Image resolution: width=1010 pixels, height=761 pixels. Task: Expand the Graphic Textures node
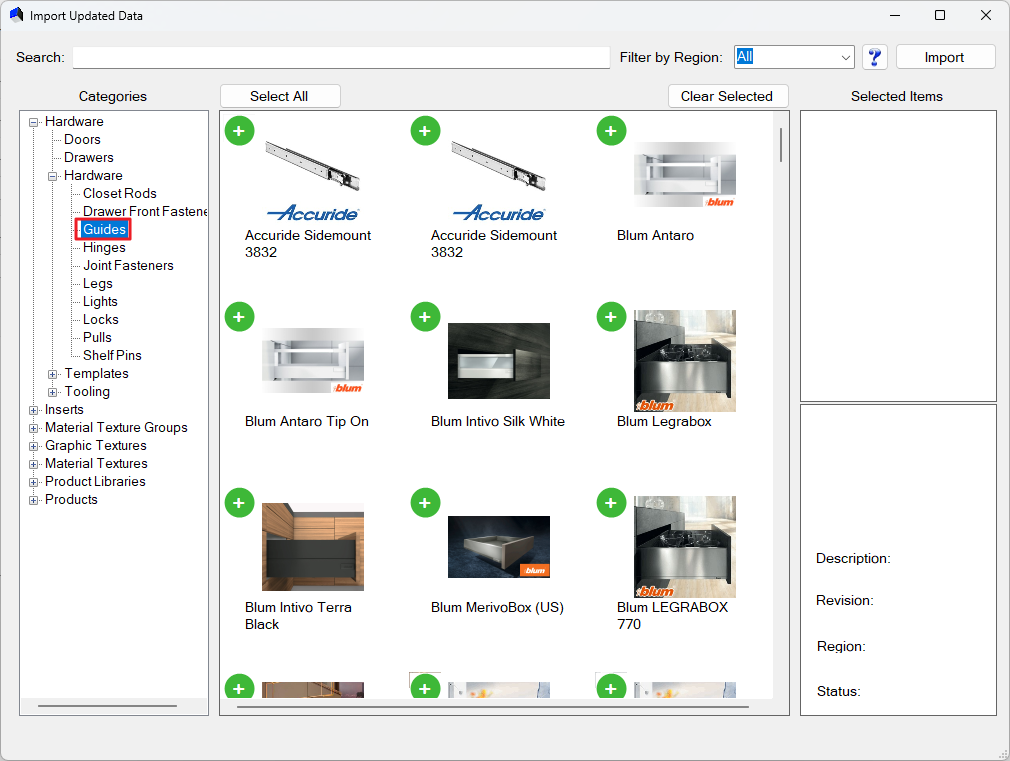point(33,447)
